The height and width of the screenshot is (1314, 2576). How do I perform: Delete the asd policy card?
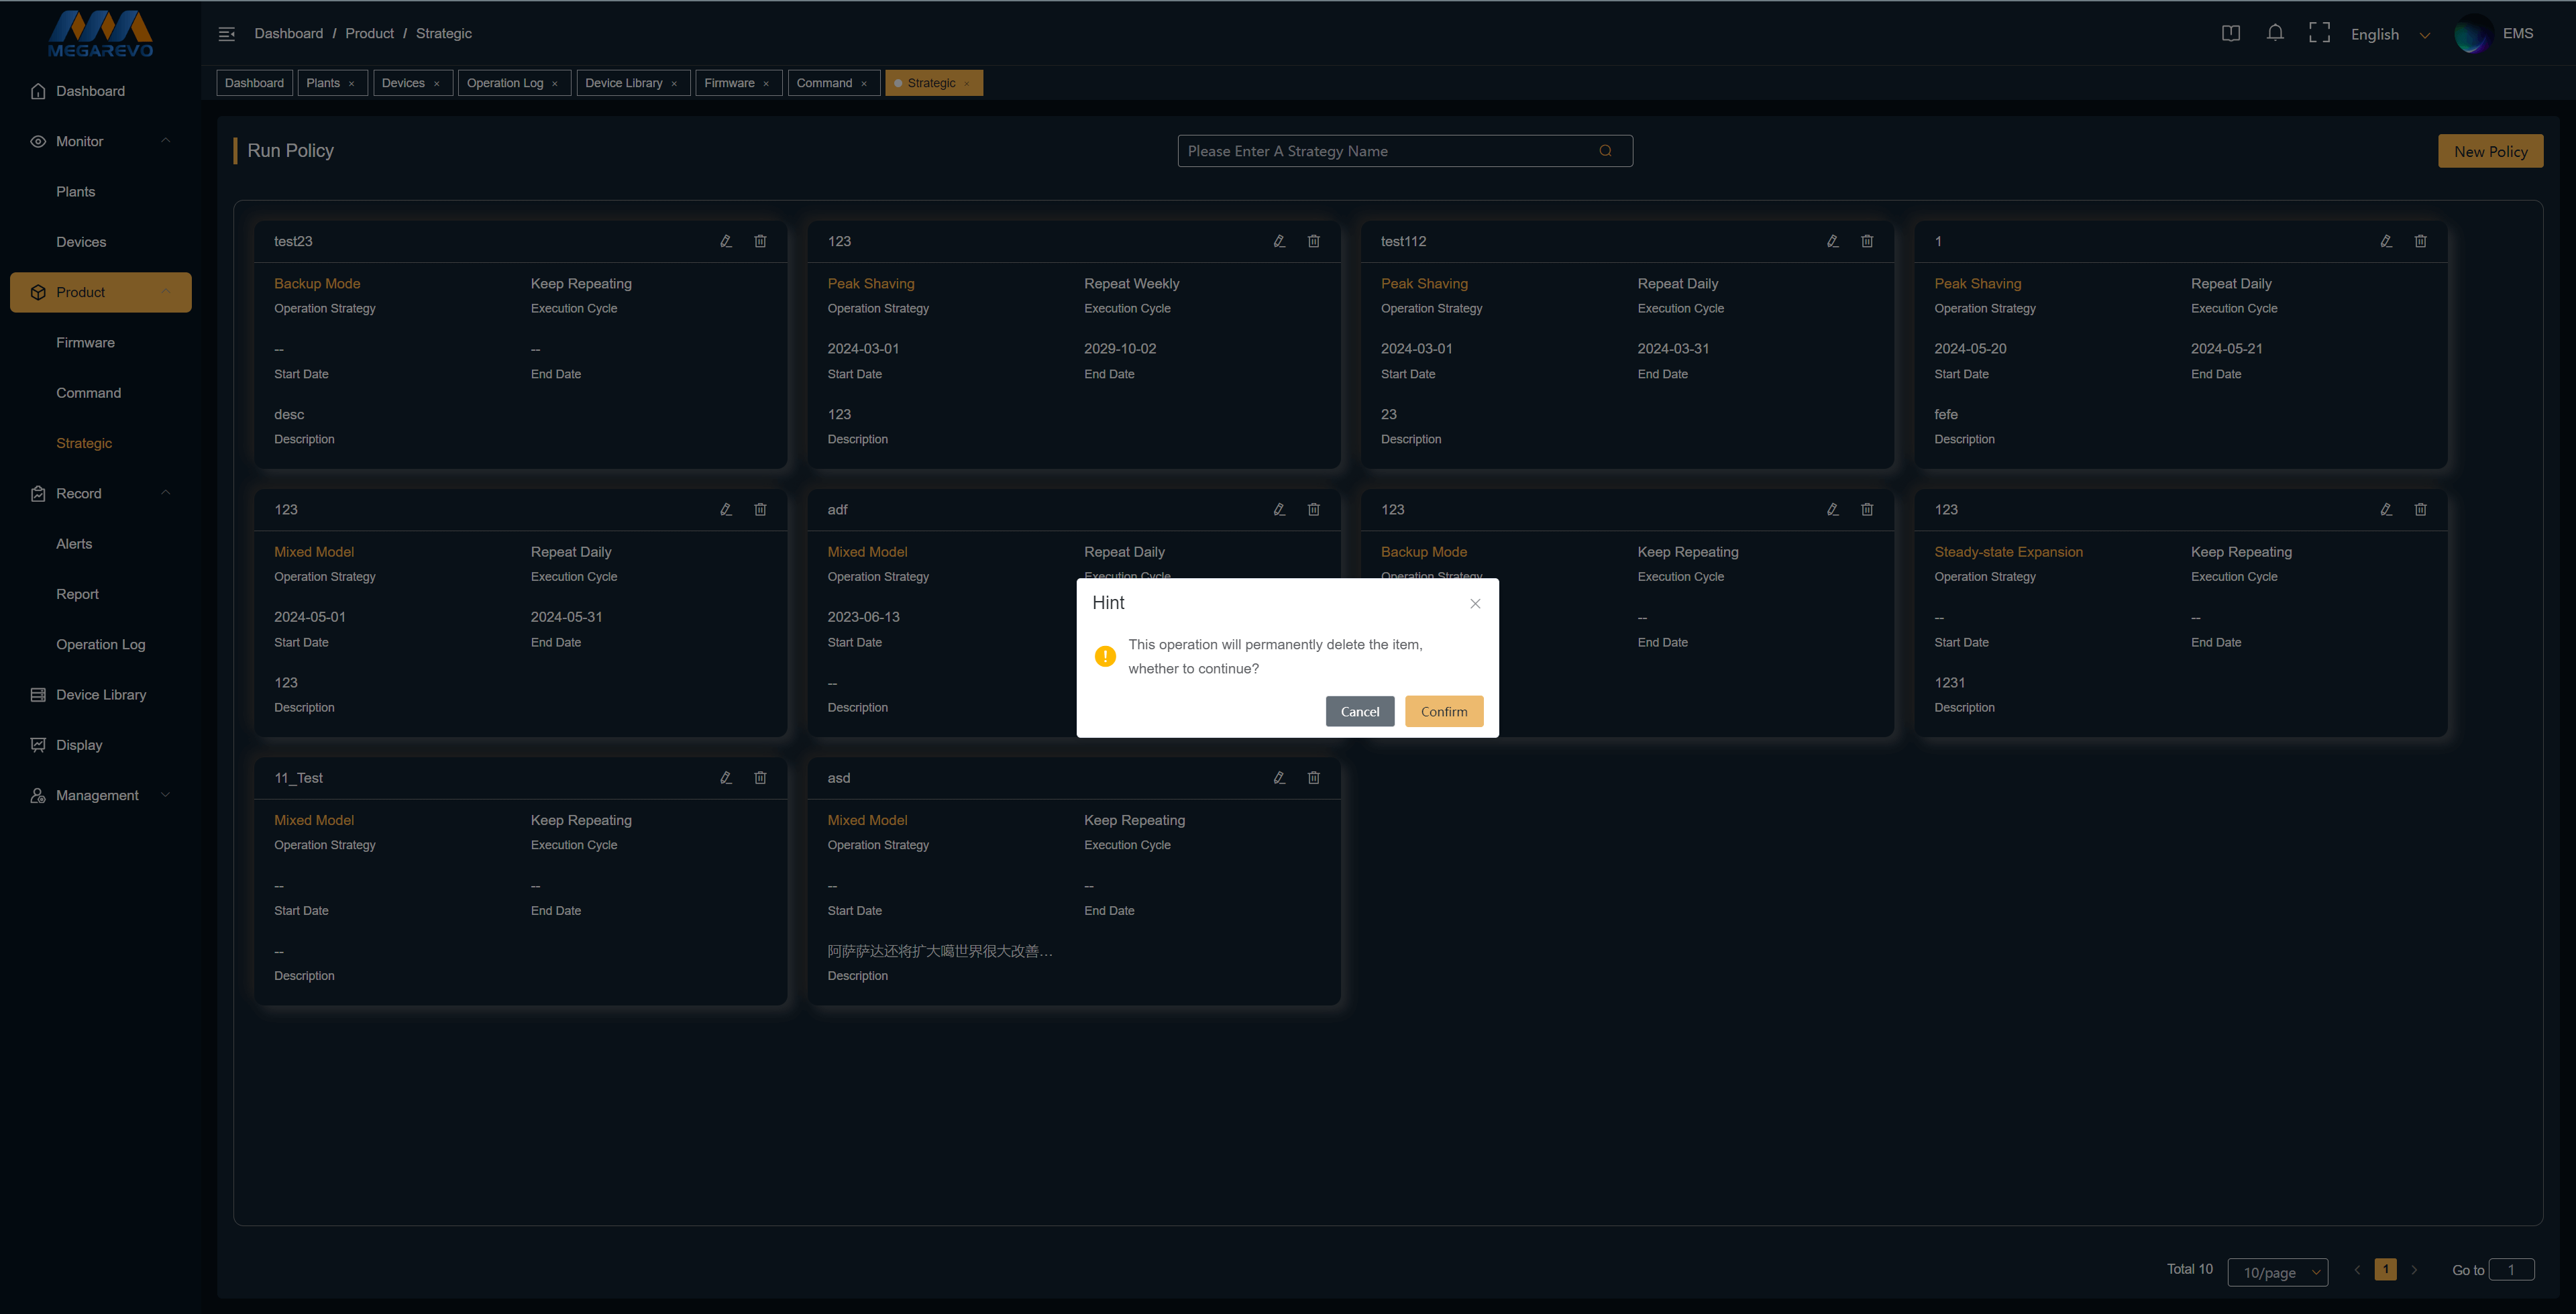click(1313, 777)
